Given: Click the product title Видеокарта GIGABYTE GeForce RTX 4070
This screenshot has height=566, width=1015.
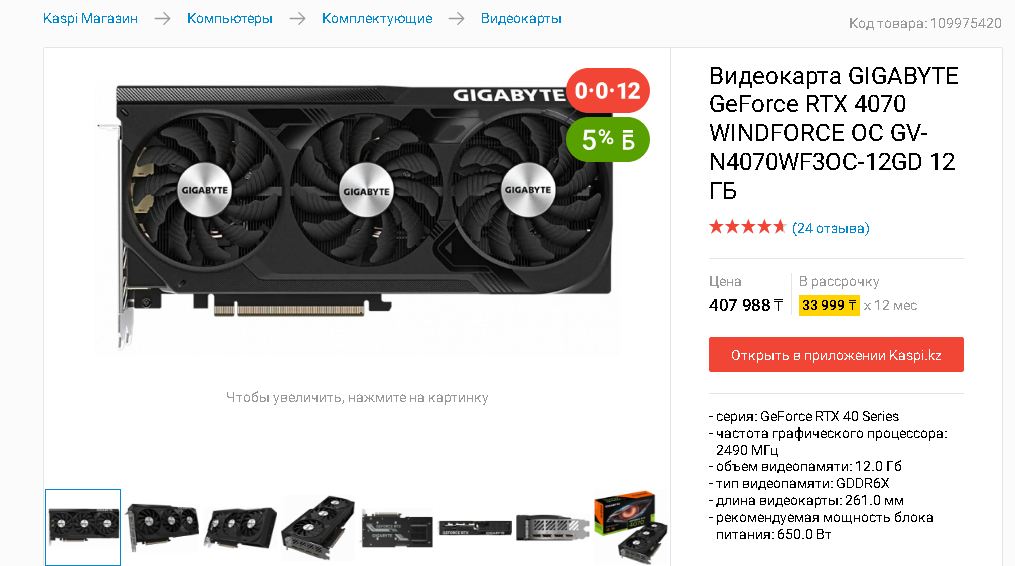Looking at the screenshot, I should click(834, 133).
